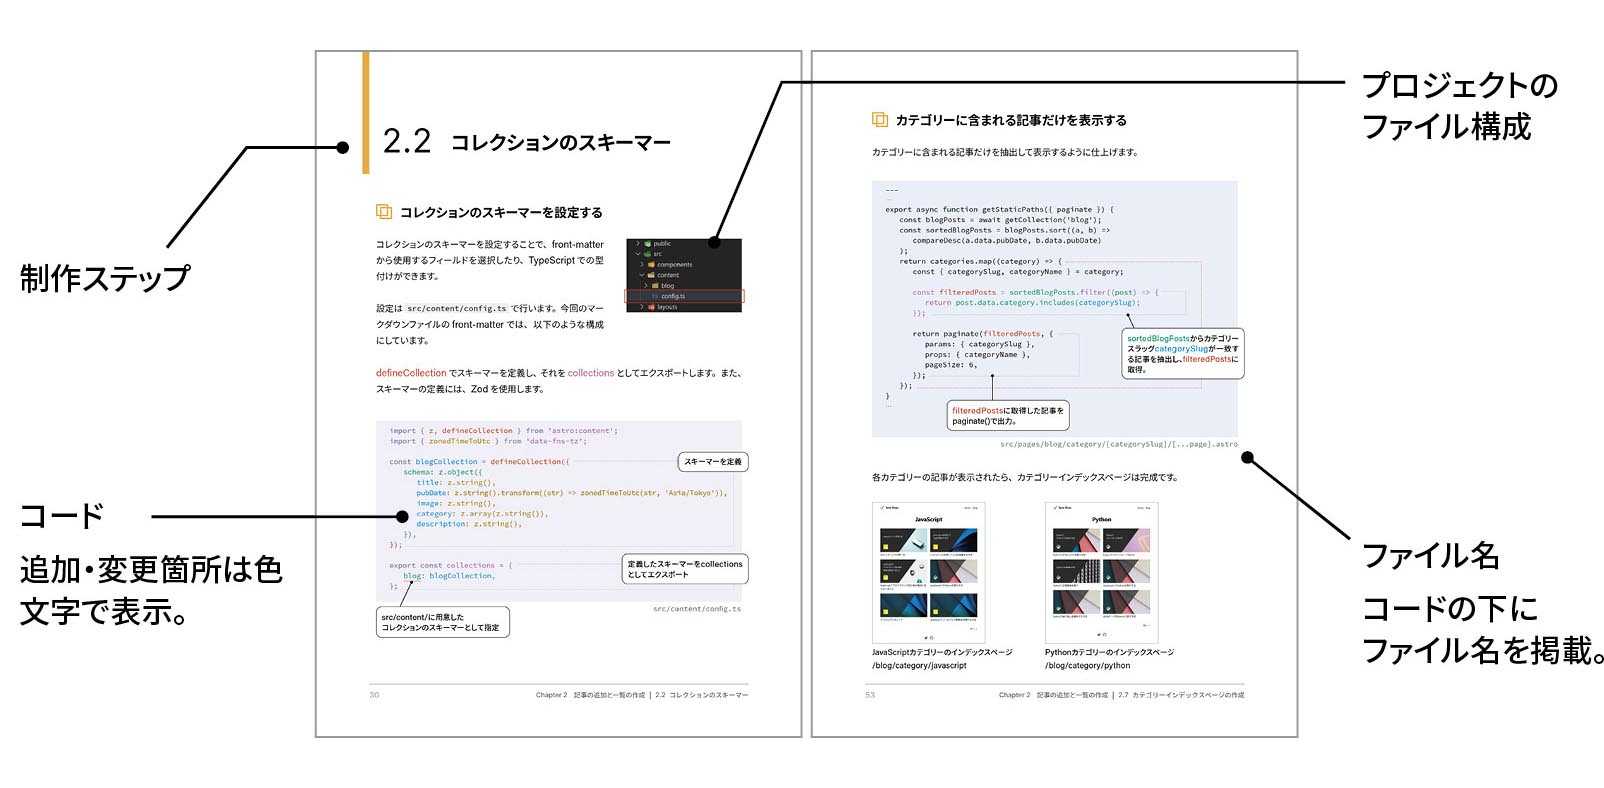Click the スキーマーを定義 callout label
This screenshot has height=788, width=1604.
point(712,462)
